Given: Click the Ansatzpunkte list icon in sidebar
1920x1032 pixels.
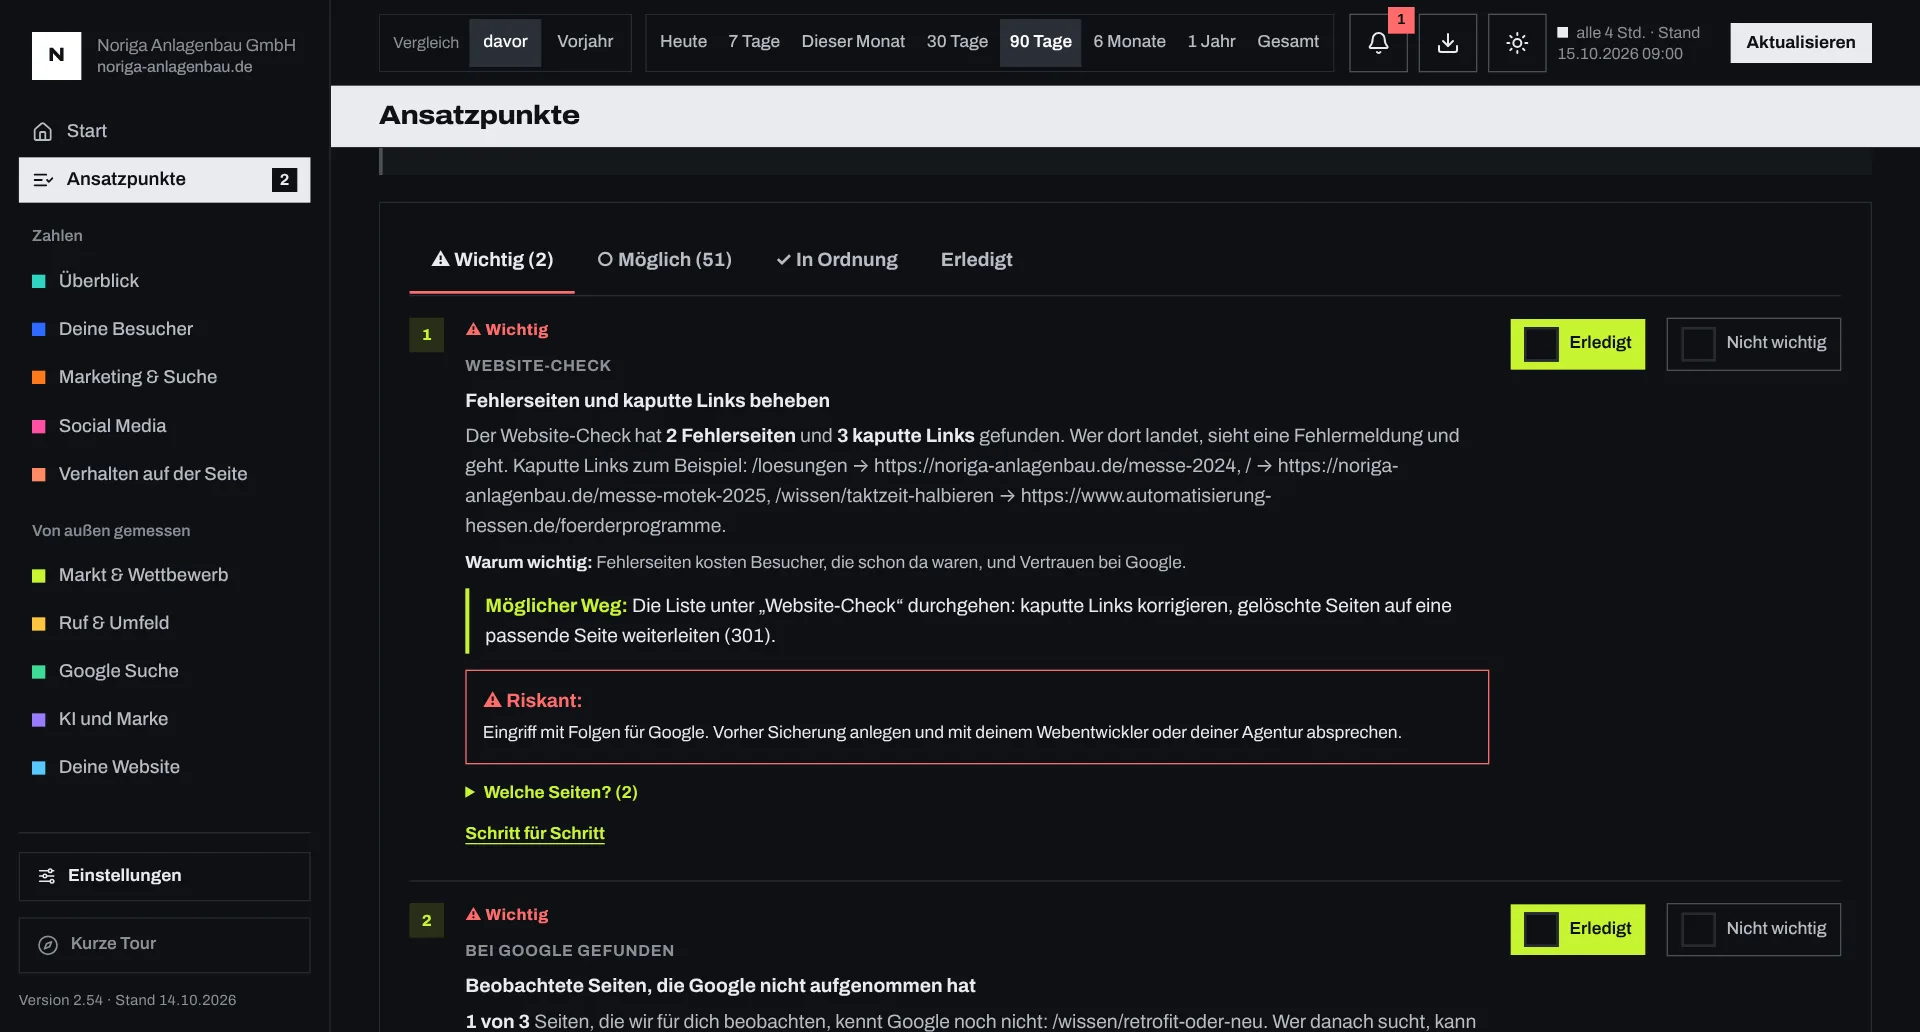Looking at the screenshot, I should coord(43,180).
